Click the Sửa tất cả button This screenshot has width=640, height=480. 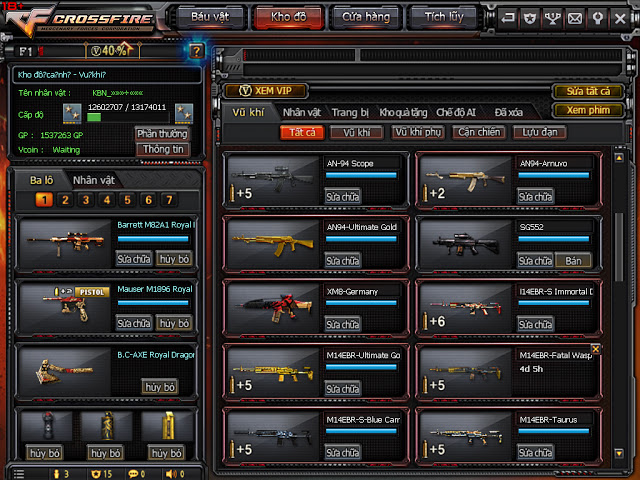click(588, 91)
